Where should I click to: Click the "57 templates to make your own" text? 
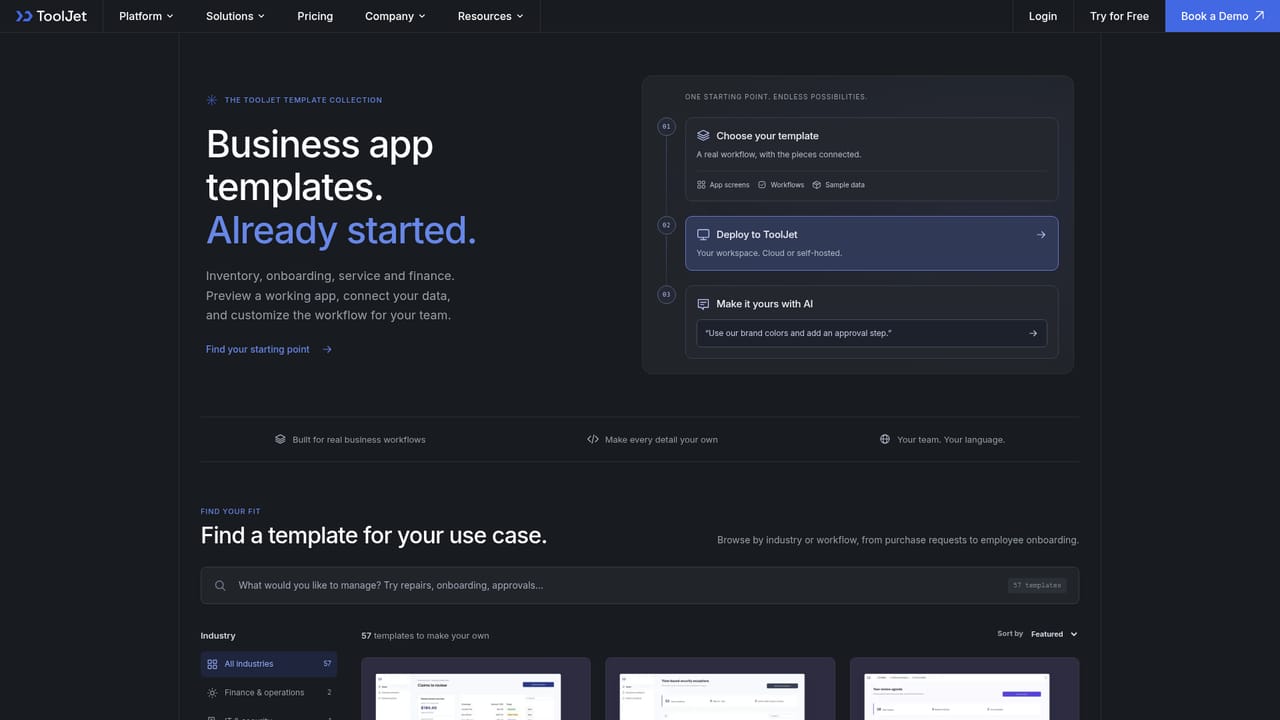tap(425, 636)
